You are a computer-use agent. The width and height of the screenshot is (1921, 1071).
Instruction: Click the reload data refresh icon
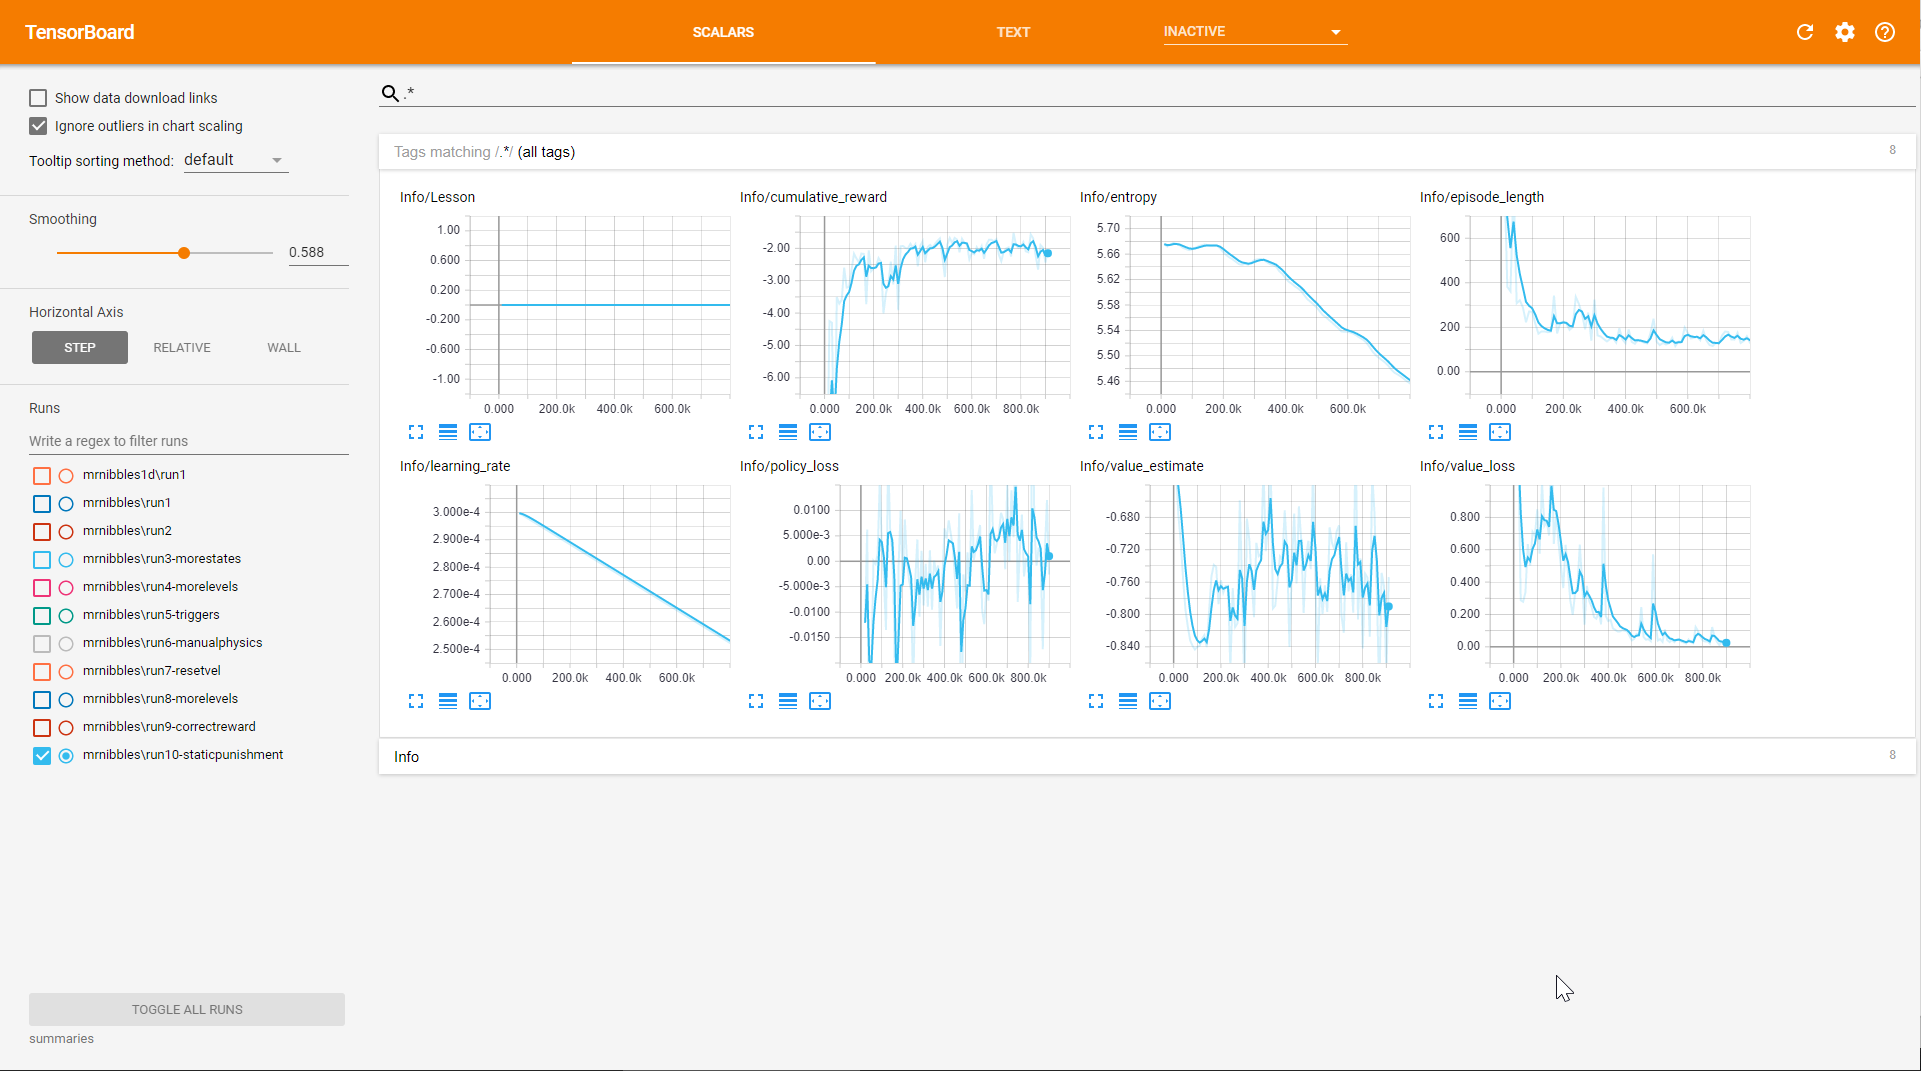point(1805,32)
